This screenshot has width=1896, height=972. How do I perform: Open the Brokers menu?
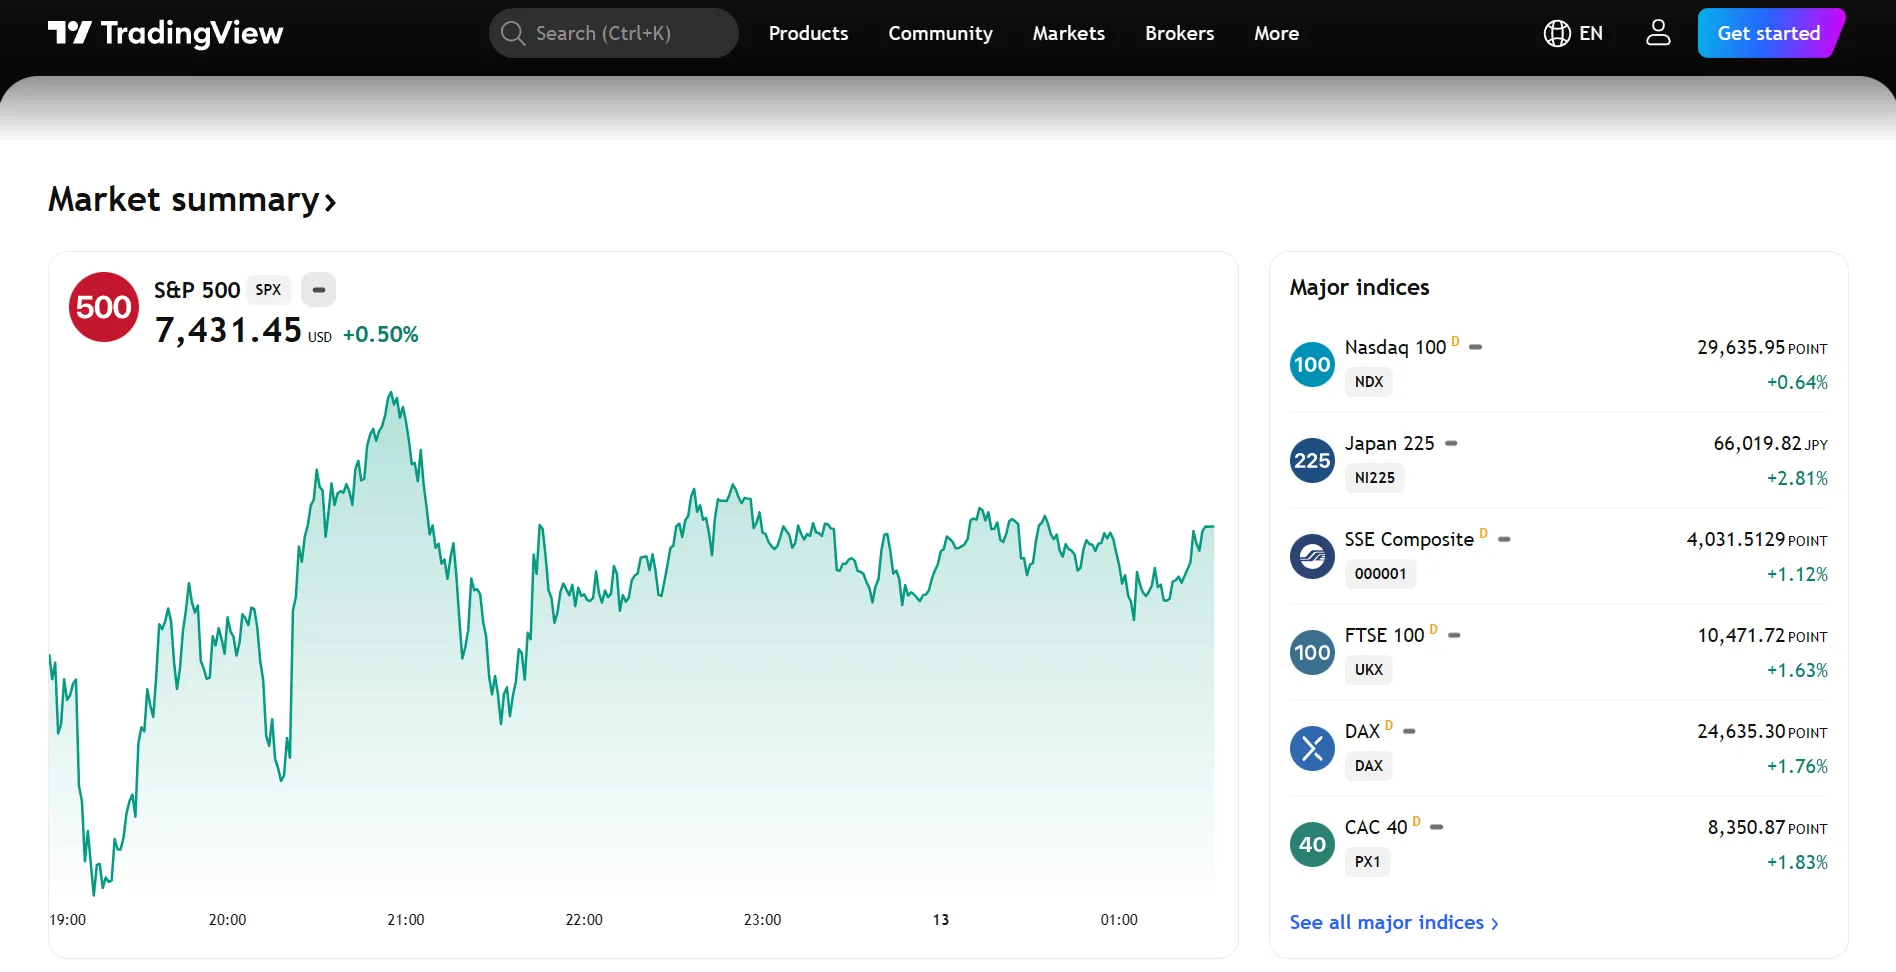1179,33
